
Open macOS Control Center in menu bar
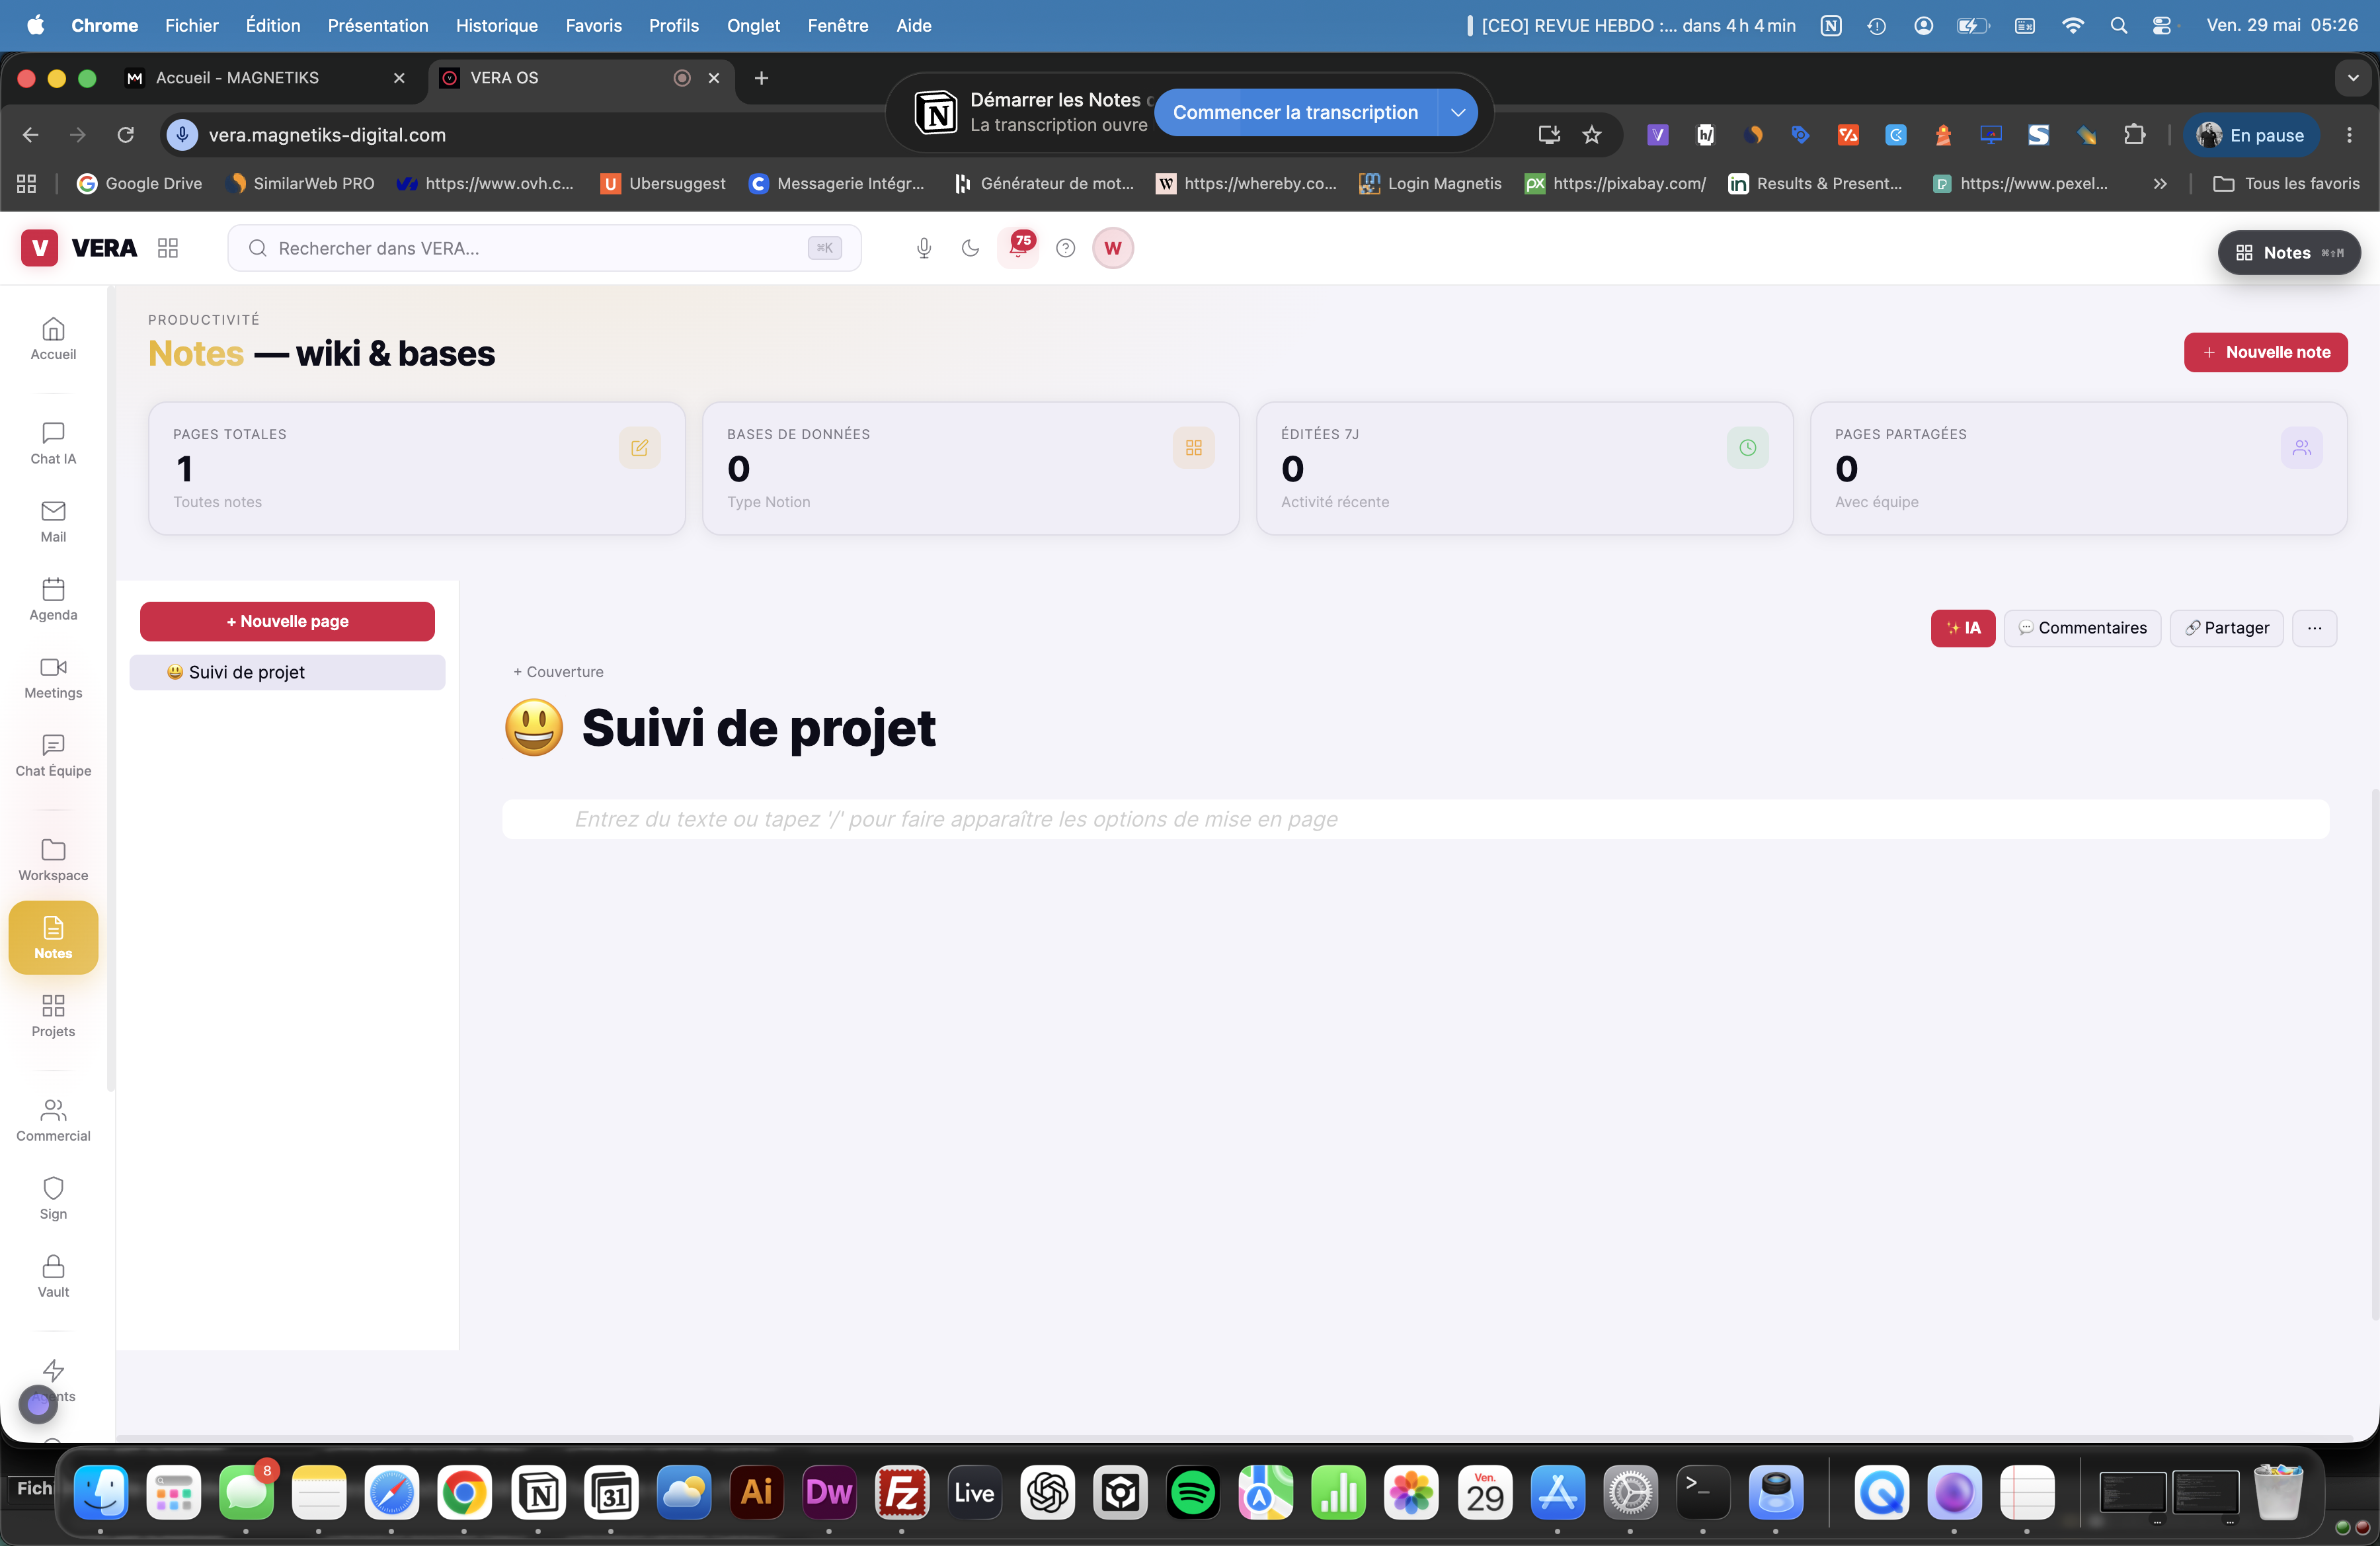click(2161, 26)
